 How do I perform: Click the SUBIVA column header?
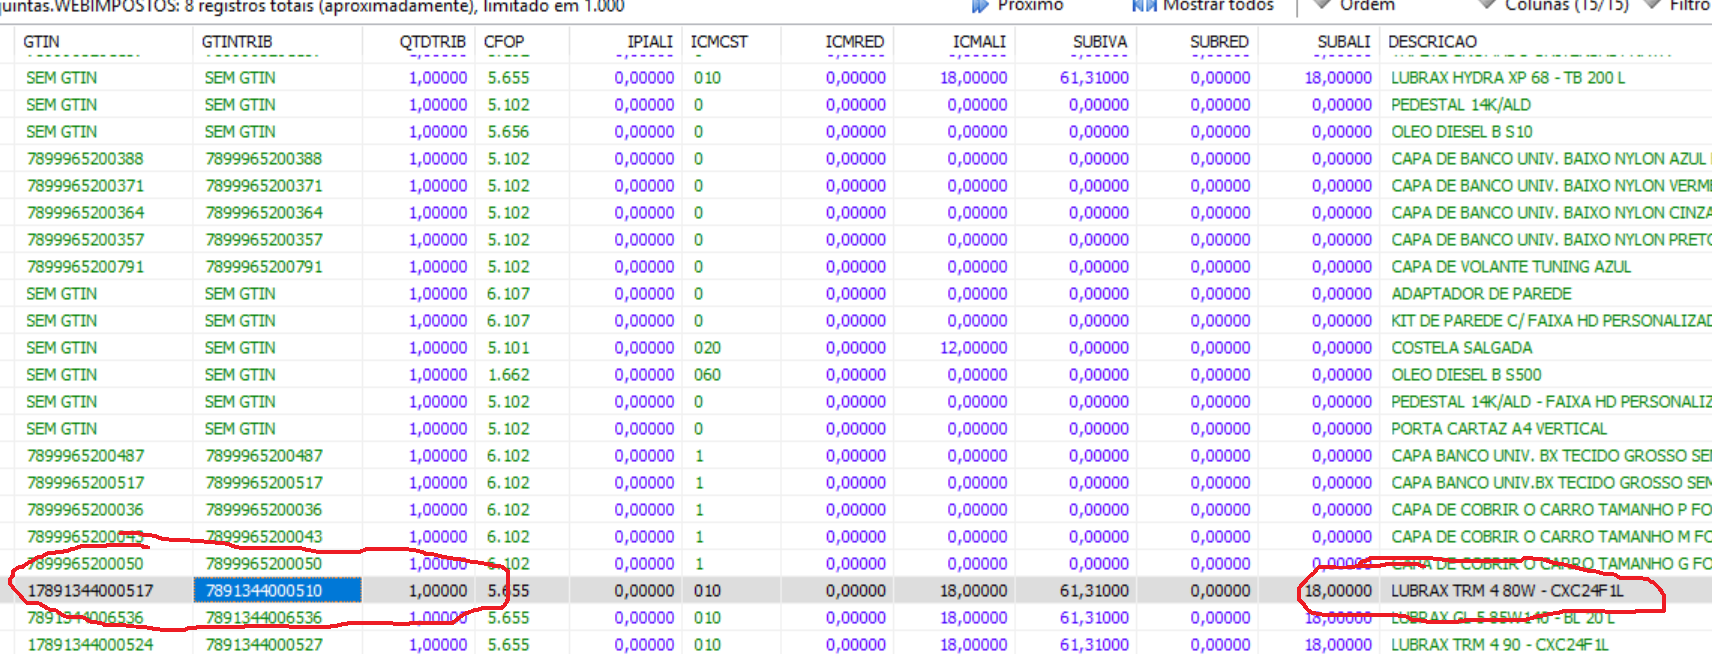(1099, 42)
